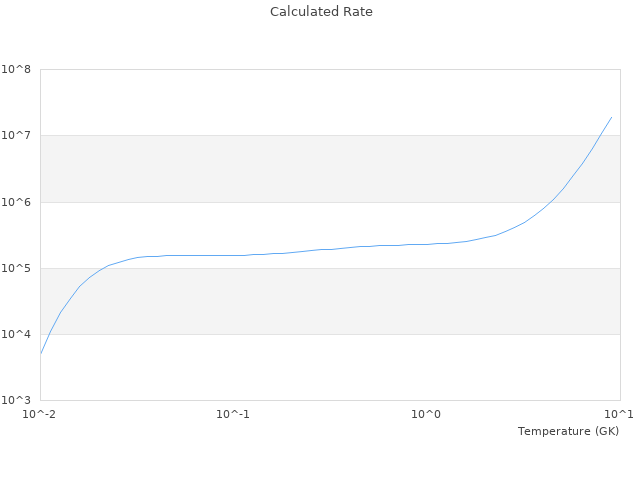Click the blue curve's top-right endpoint
This screenshot has height=480, width=640.
pyautogui.click(x=611, y=117)
